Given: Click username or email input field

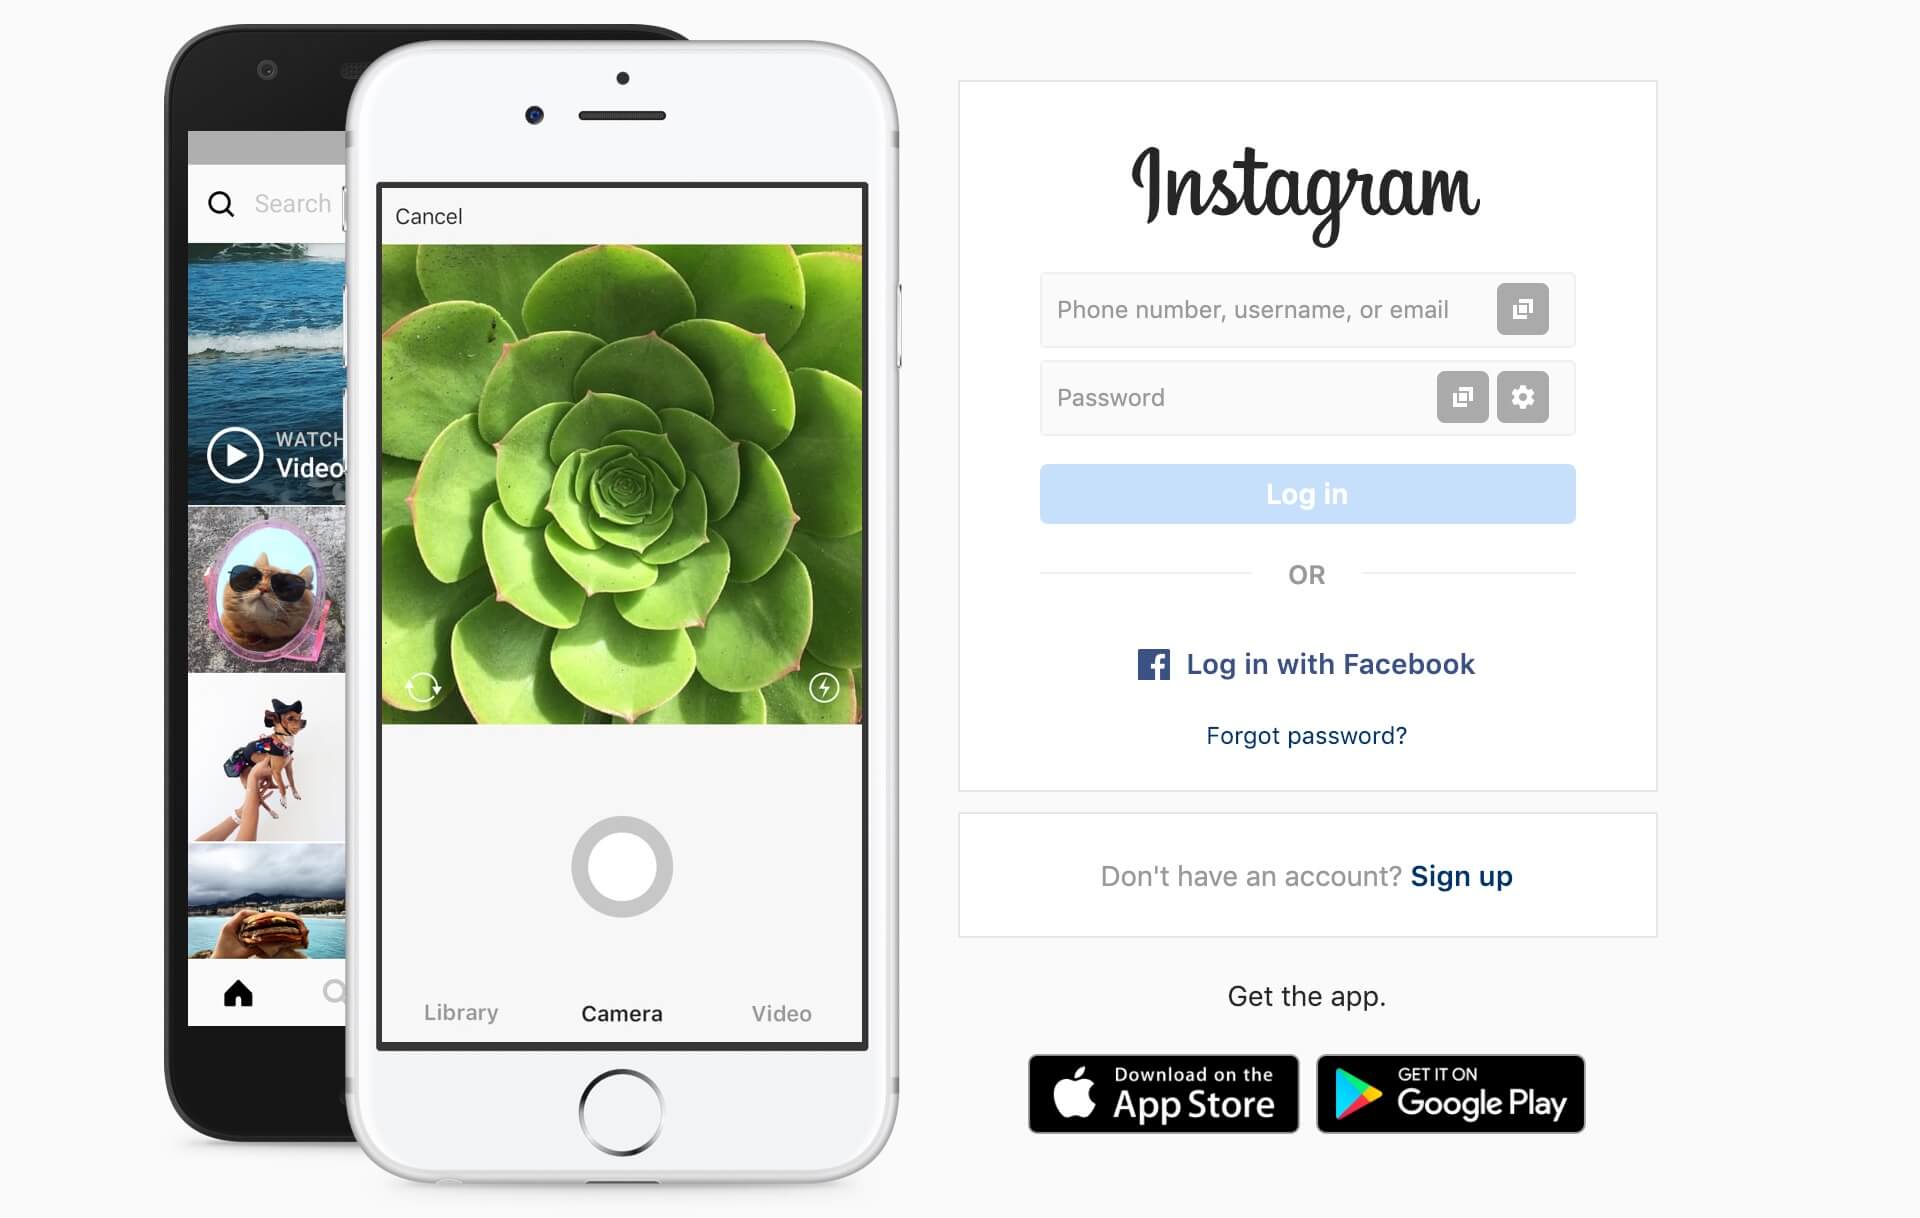Looking at the screenshot, I should pyautogui.click(x=1304, y=309).
